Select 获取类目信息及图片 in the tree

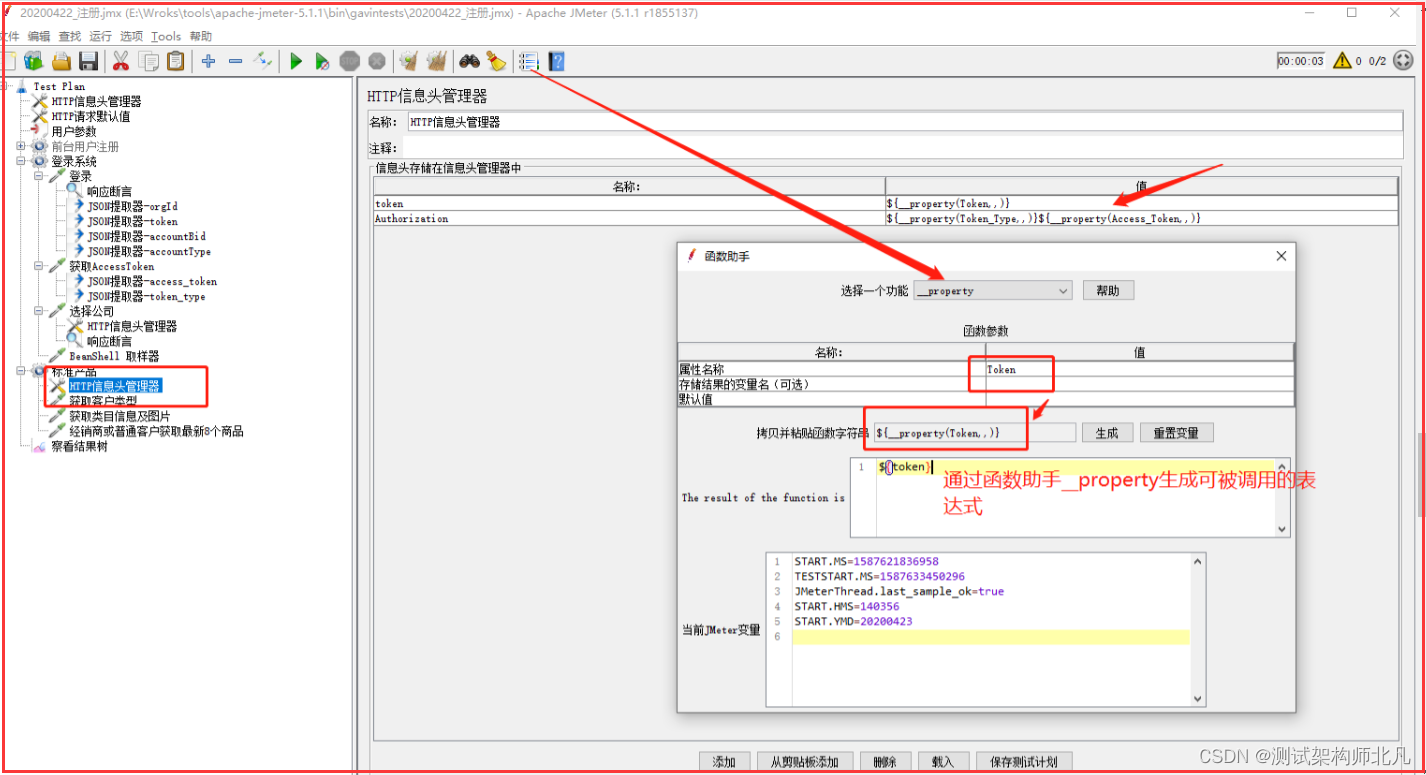[120, 416]
